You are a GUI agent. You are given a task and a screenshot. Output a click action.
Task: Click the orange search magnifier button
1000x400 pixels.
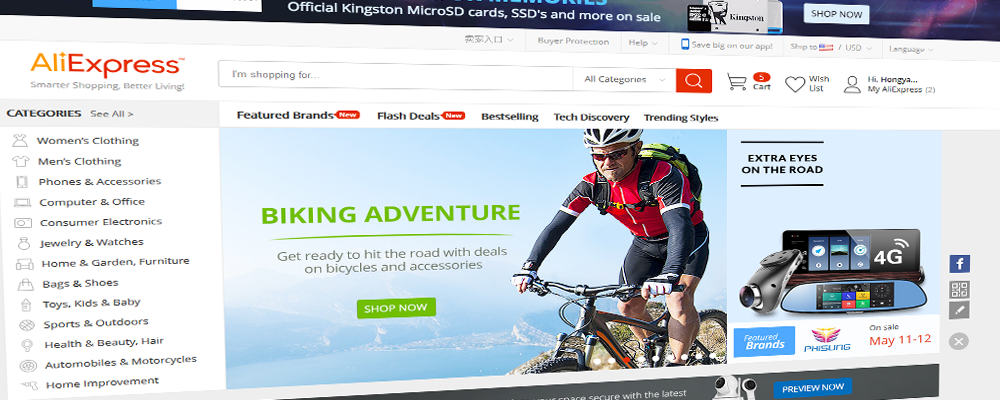(694, 81)
